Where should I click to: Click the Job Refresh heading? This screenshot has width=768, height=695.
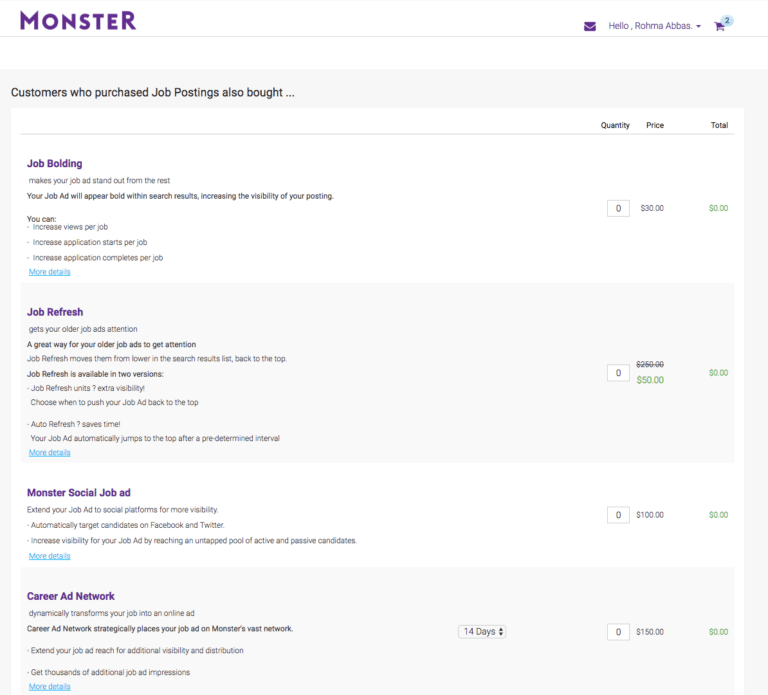click(55, 312)
